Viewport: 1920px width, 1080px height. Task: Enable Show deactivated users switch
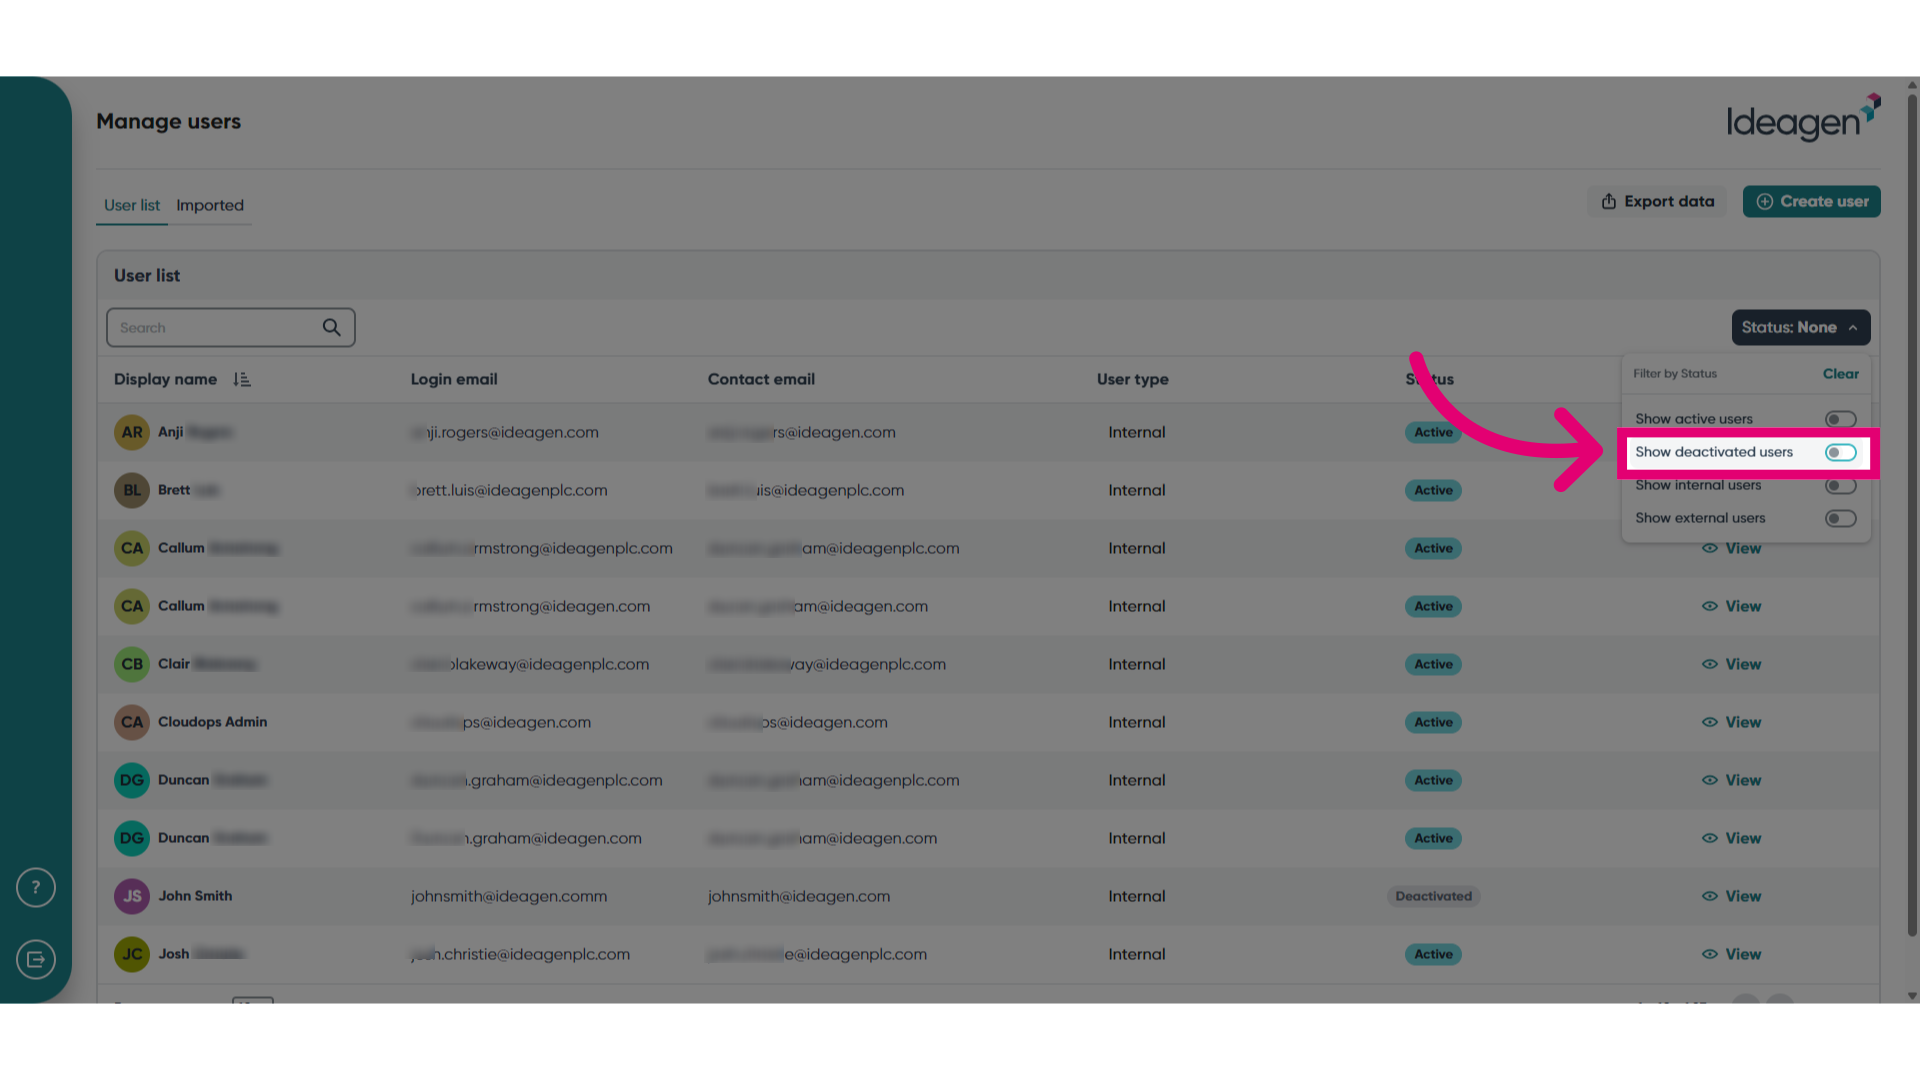pyautogui.click(x=1840, y=452)
